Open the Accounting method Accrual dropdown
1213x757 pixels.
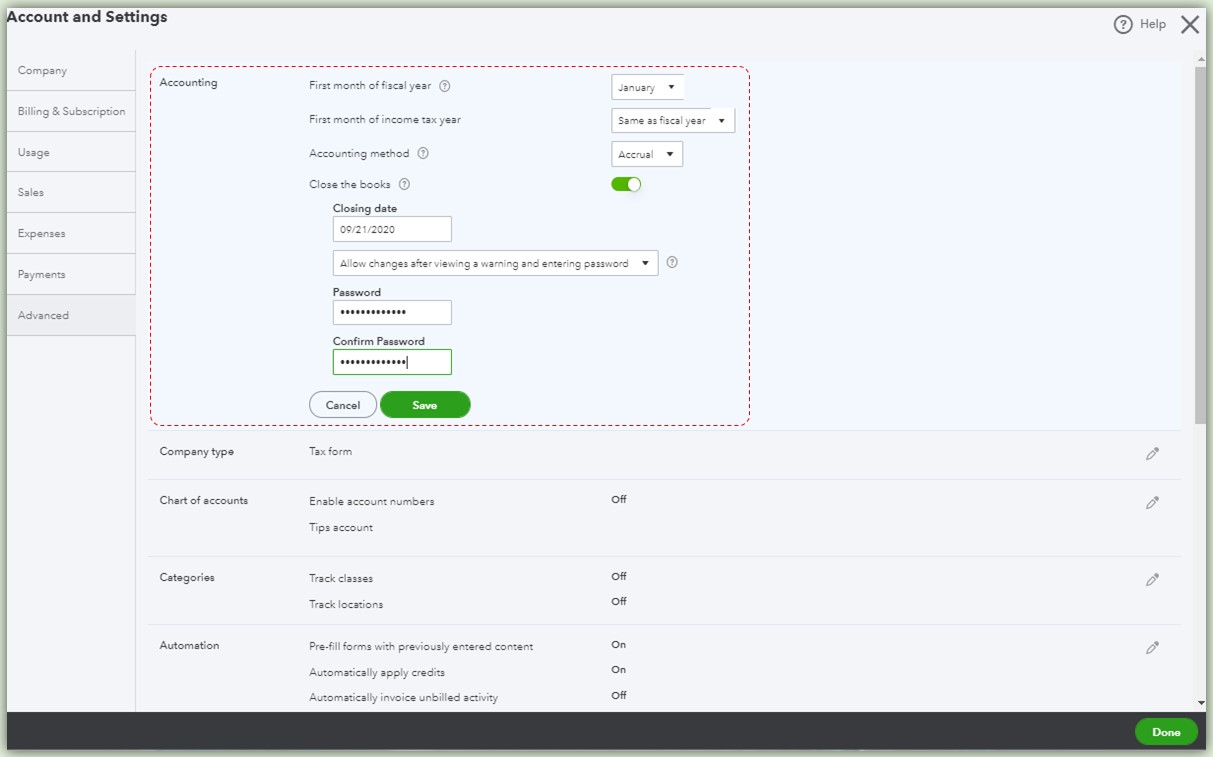[646, 155]
